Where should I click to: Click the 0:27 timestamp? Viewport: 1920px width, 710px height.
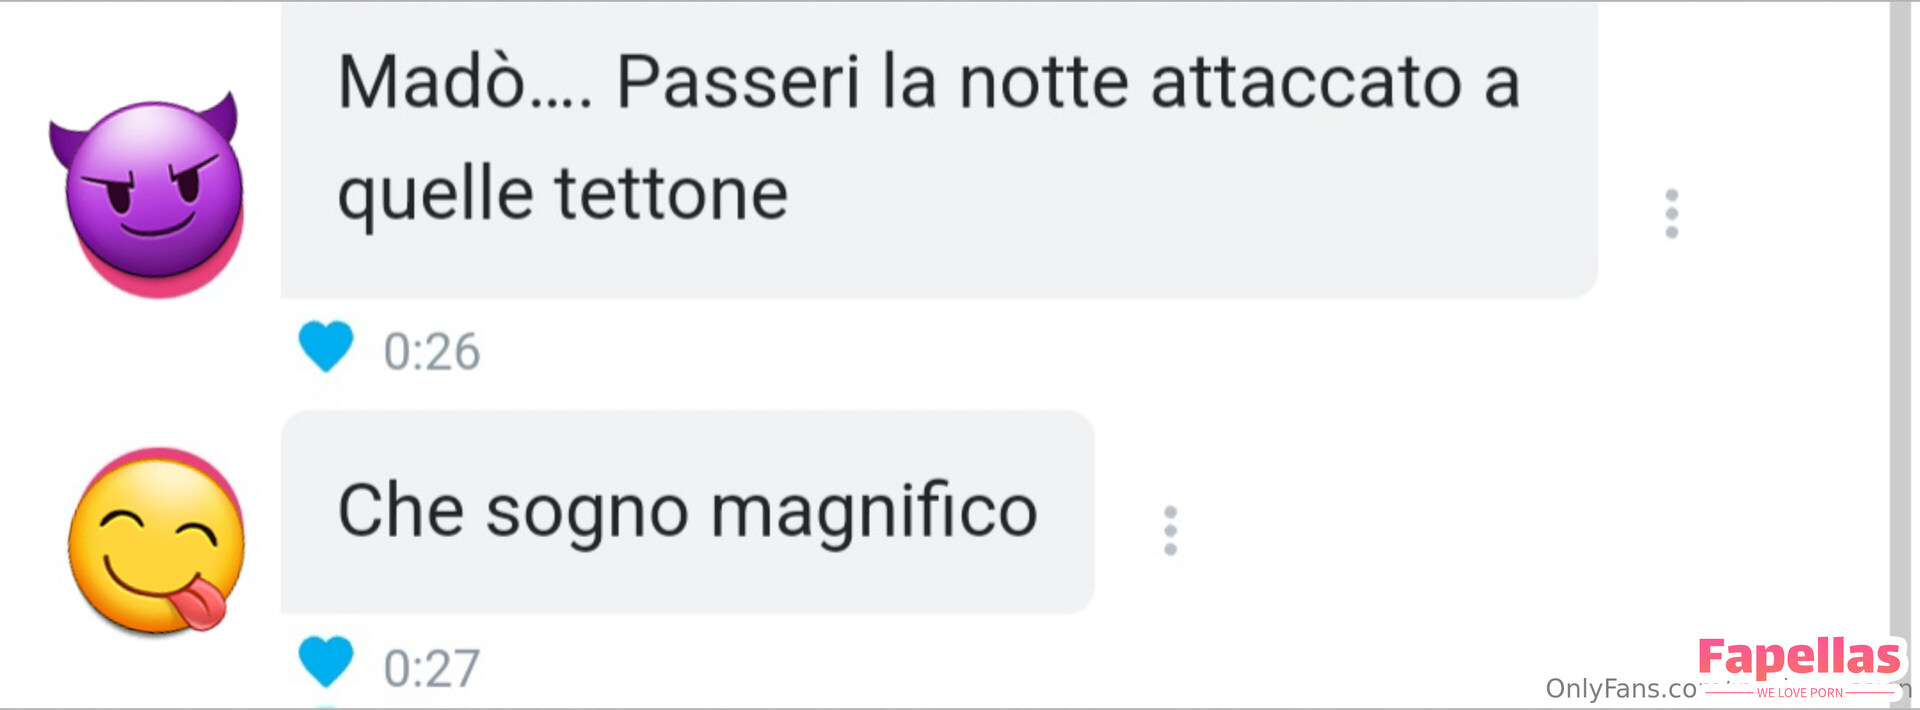(432, 668)
